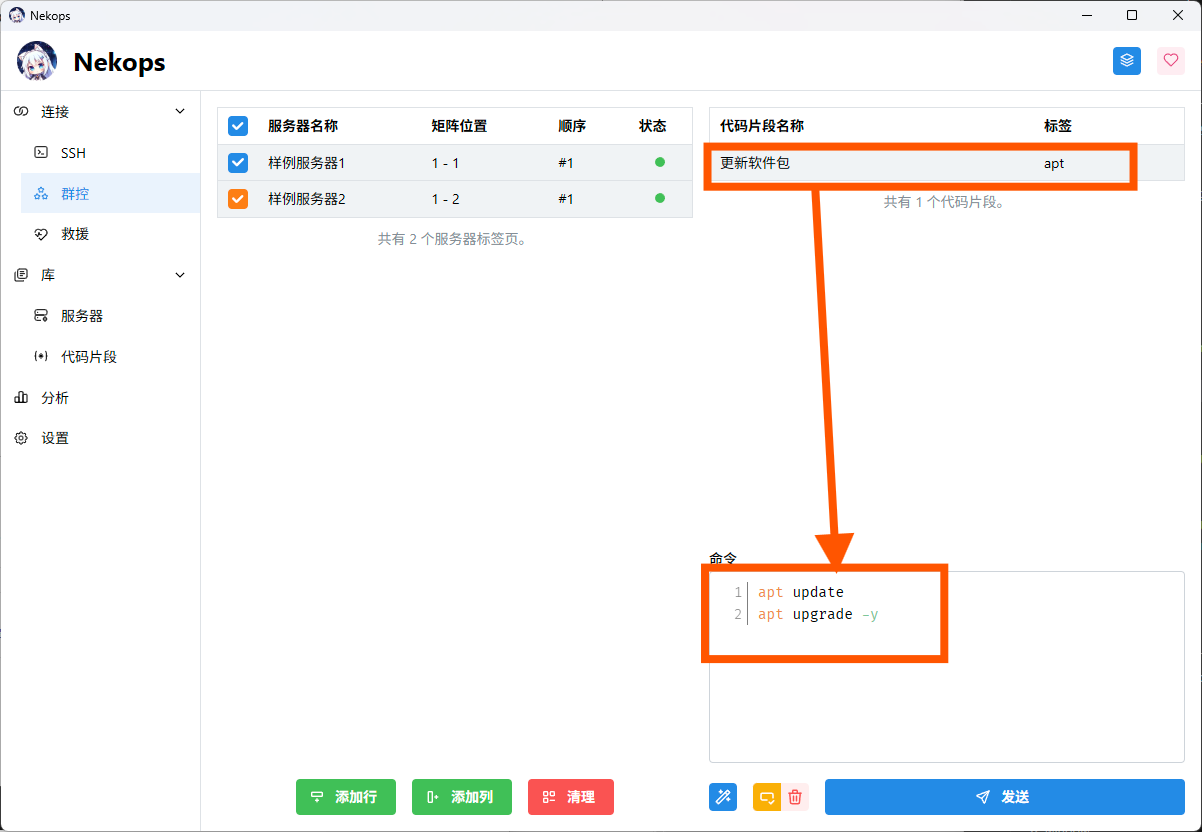Toggle the orange 样例服务器2 checkbox

point(238,199)
